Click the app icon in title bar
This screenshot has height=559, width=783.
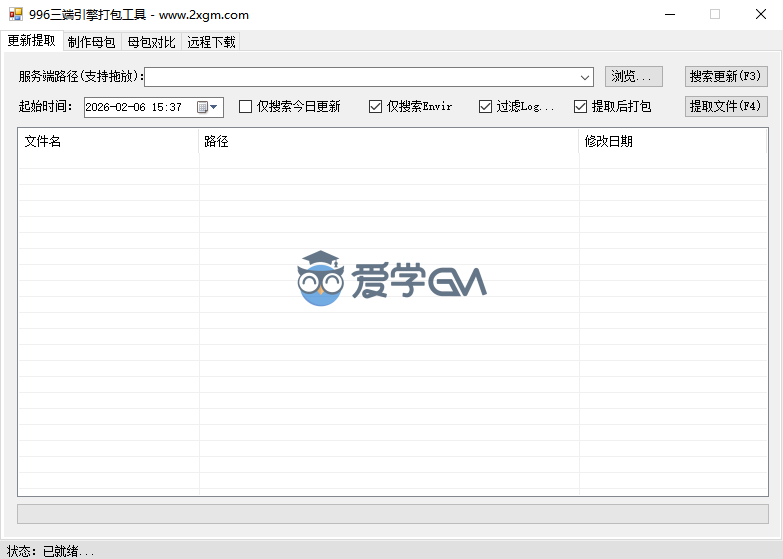pyautogui.click(x=15, y=15)
